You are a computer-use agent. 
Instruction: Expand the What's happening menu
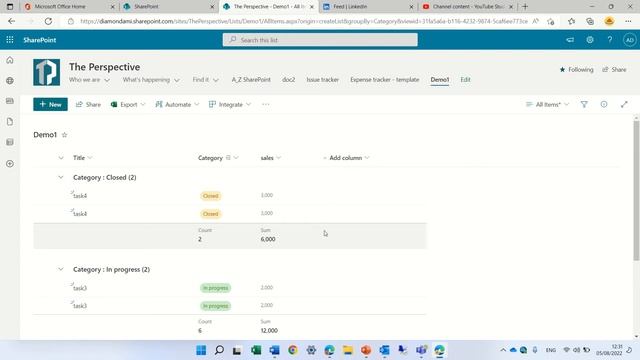[x=151, y=80]
